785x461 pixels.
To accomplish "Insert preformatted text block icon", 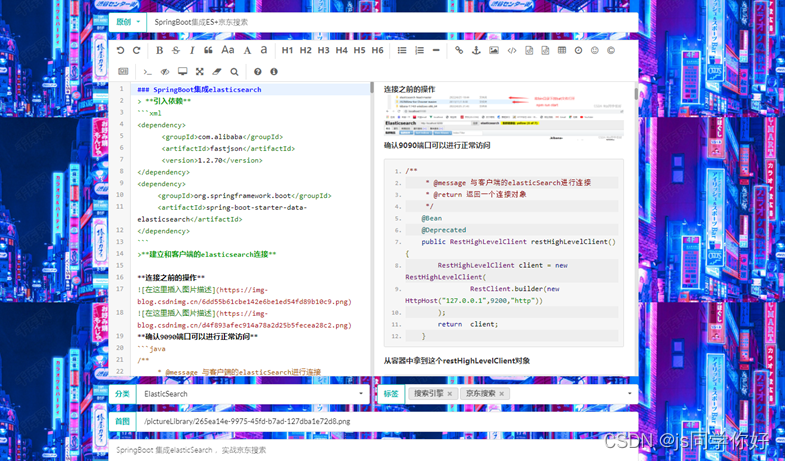I will point(529,50).
